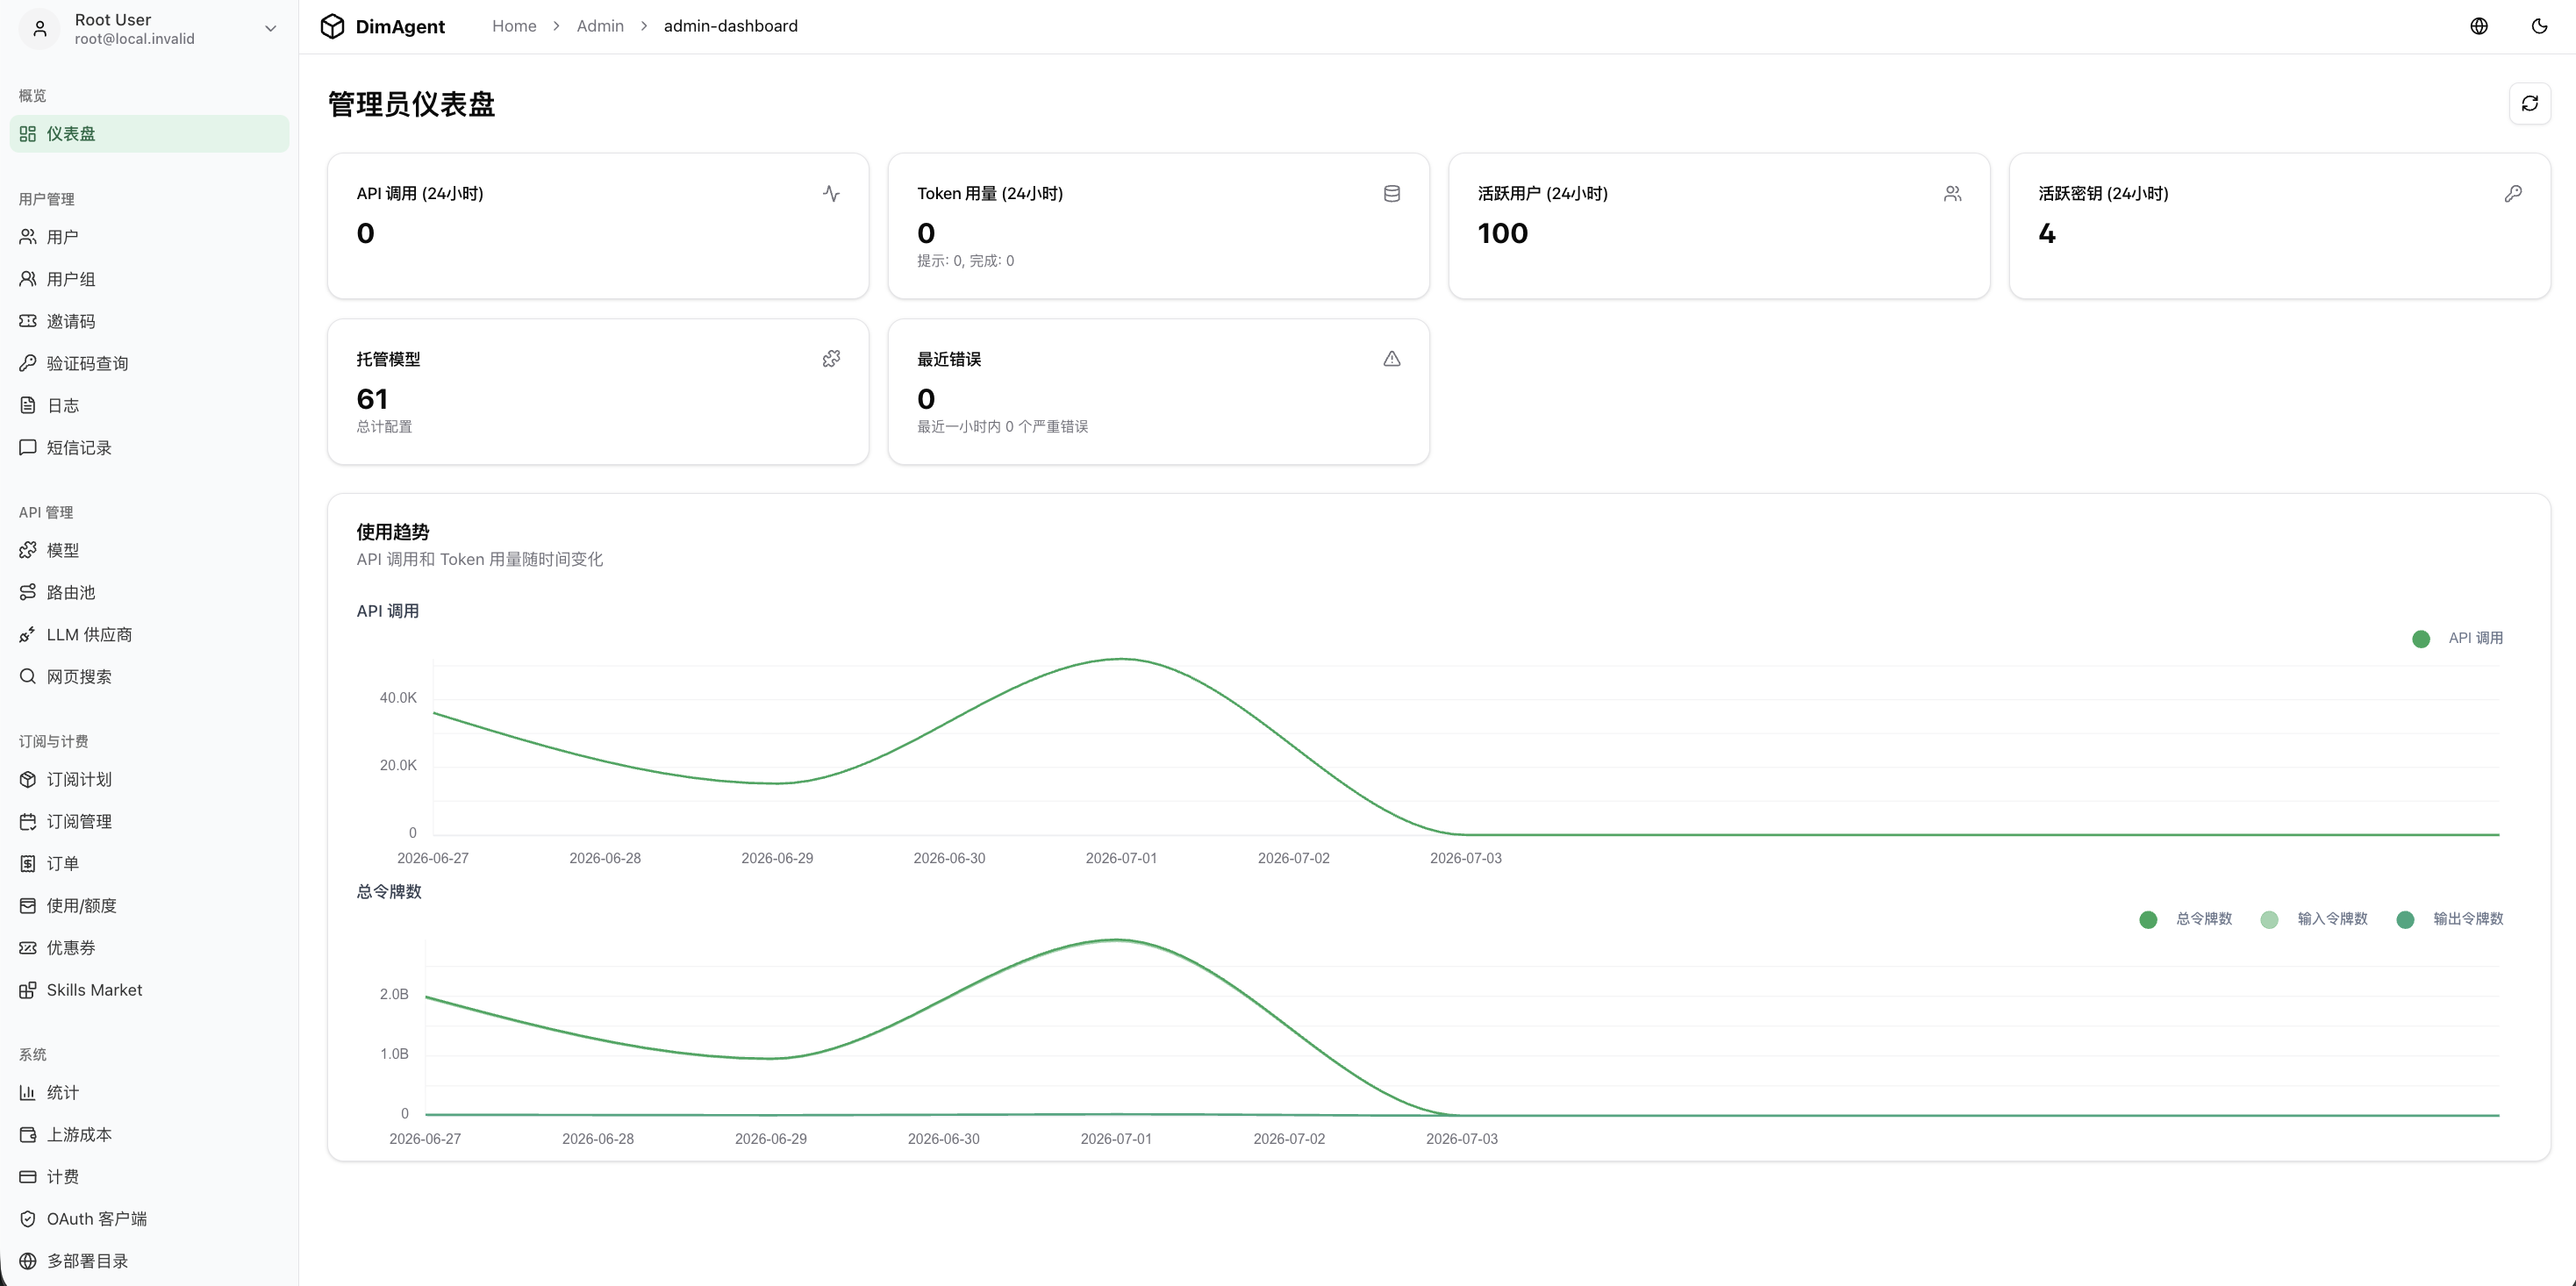
Task: Click 2026-06-29 label on 总令牌数 chart
Action: click(x=770, y=1139)
